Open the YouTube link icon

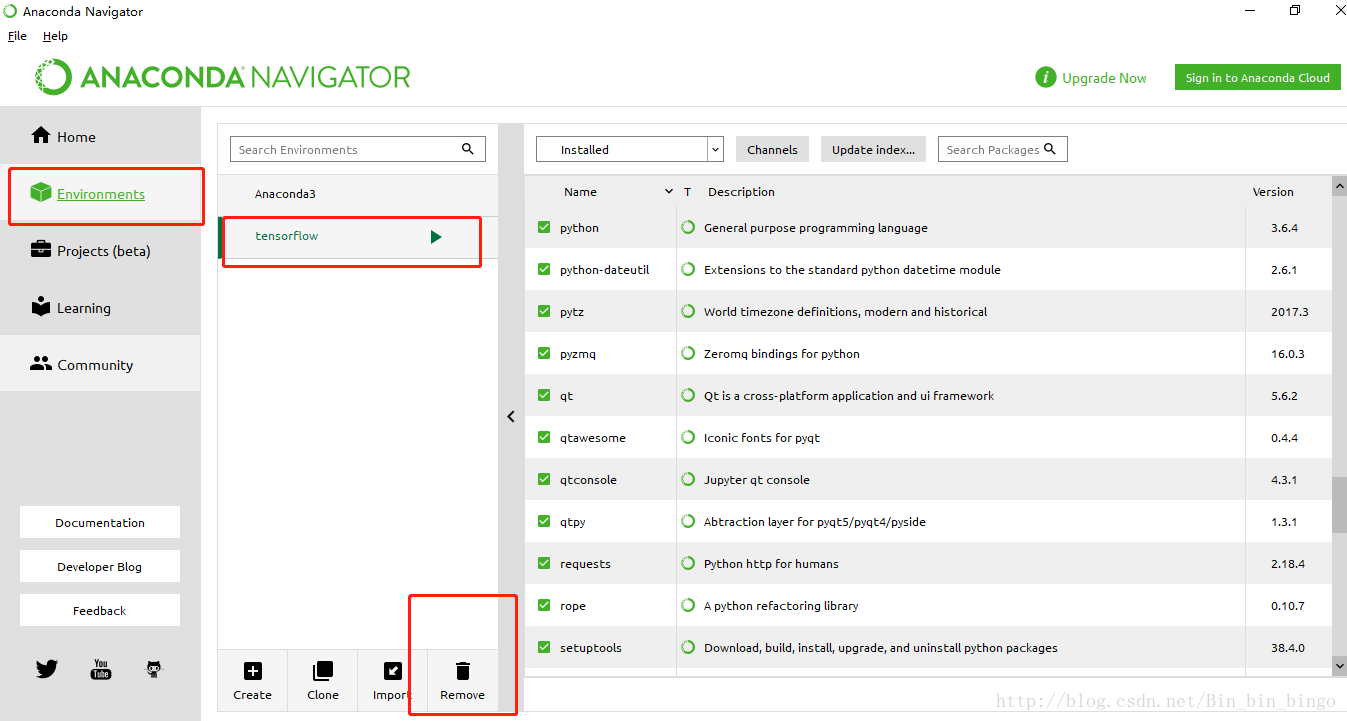[101, 669]
